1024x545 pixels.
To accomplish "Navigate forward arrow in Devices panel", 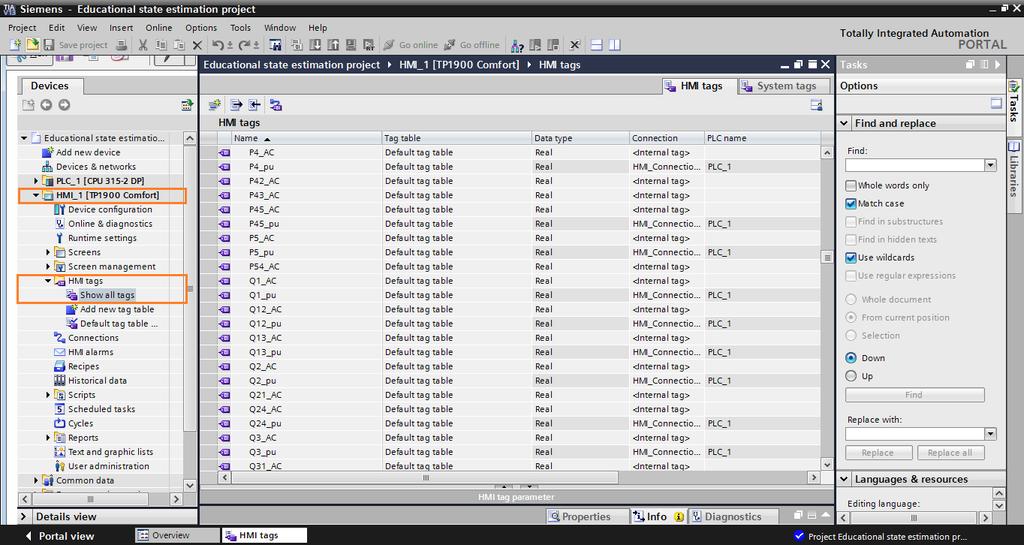I will (x=64, y=105).
